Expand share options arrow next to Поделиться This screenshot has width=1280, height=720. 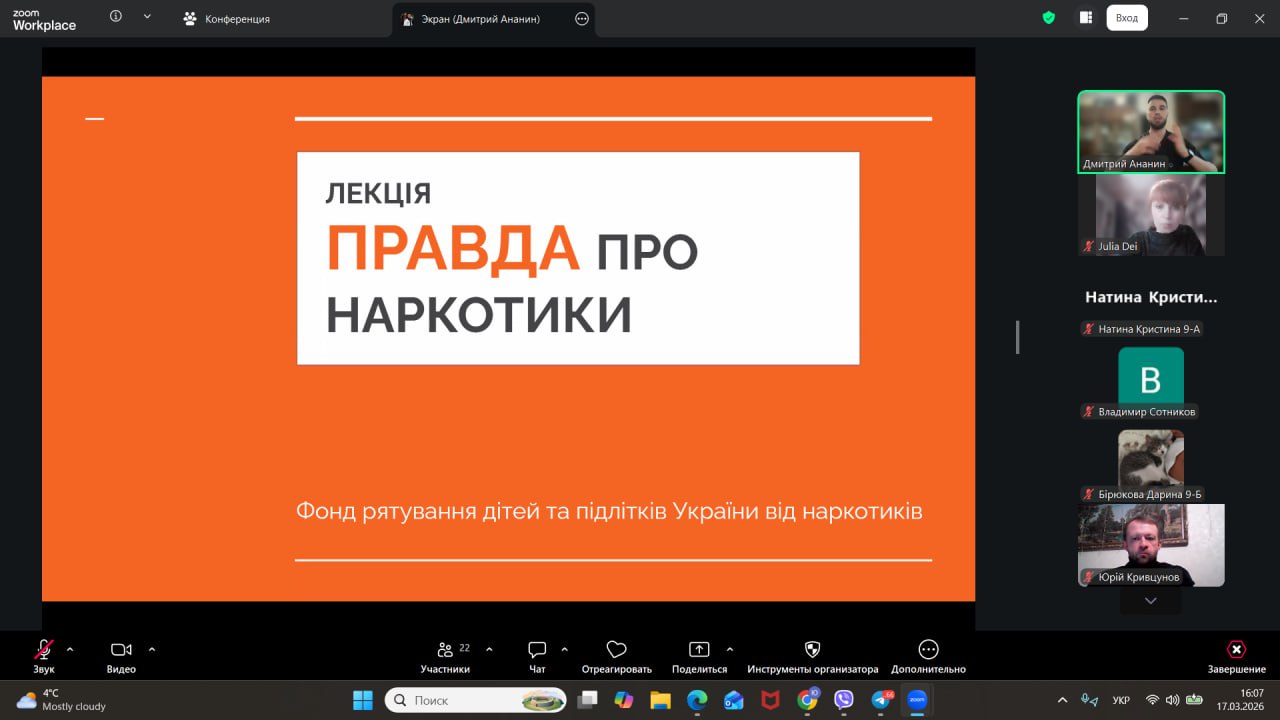click(x=729, y=649)
